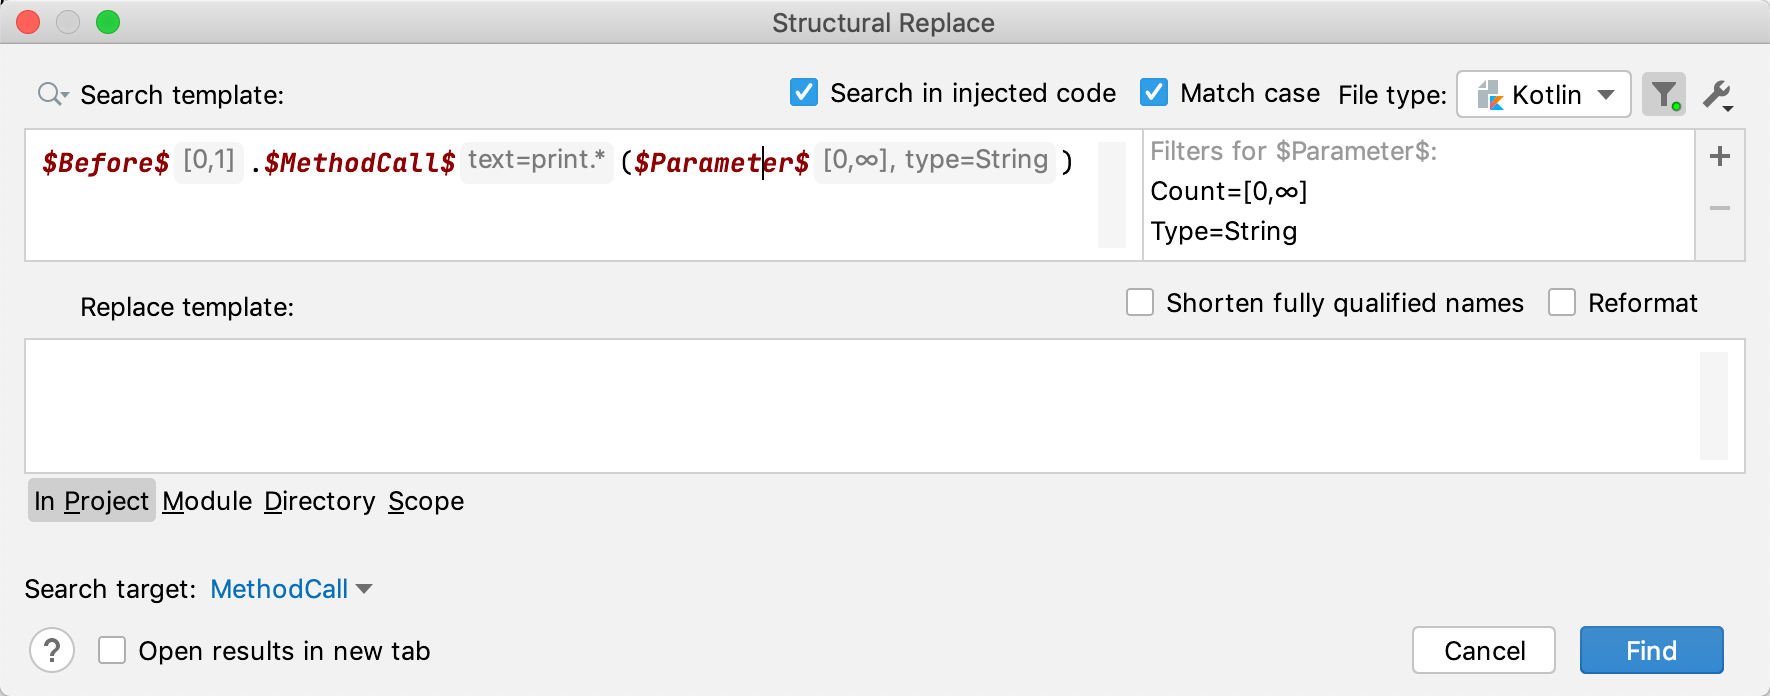Add a new variable filter with plus icon
This screenshot has width=1770, height=696.
(x=1719, y=156)
